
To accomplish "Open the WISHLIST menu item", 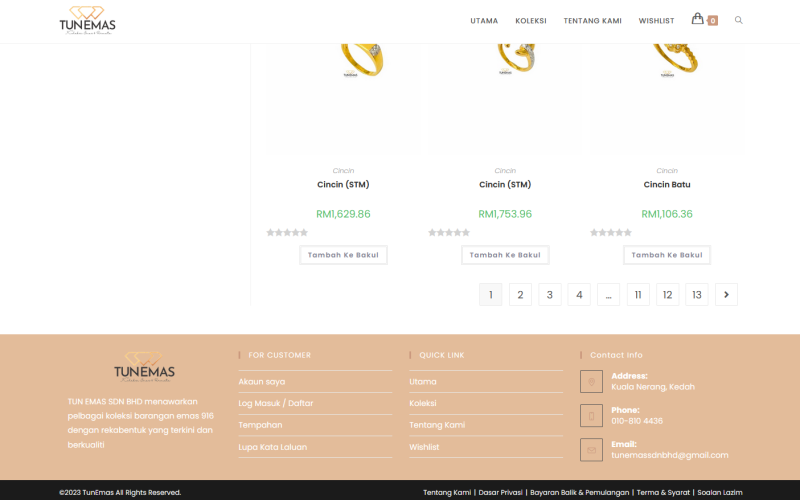I will (x=656, y=21).
